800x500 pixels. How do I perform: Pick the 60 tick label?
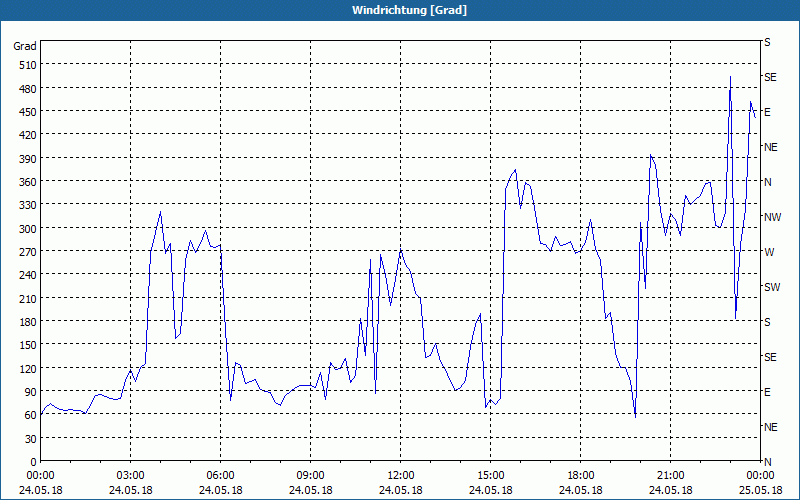click(x=31, y=415)
